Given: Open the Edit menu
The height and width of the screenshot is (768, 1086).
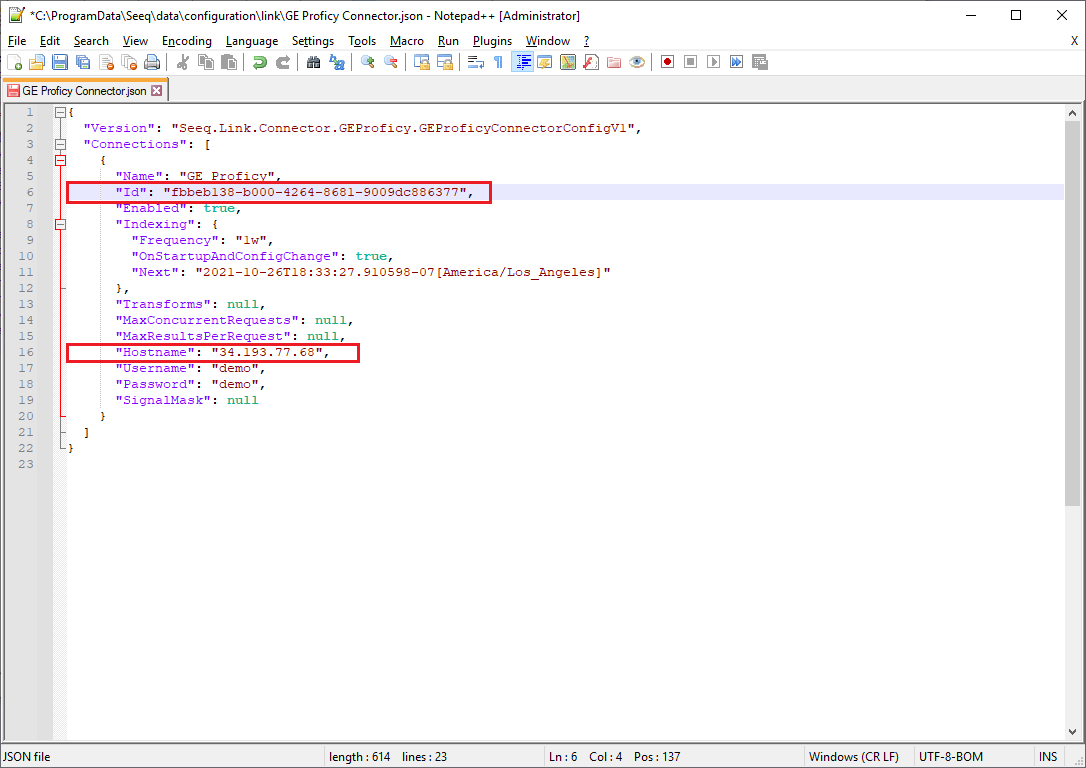Looking at the screenshot, I should tap(50, 41).
